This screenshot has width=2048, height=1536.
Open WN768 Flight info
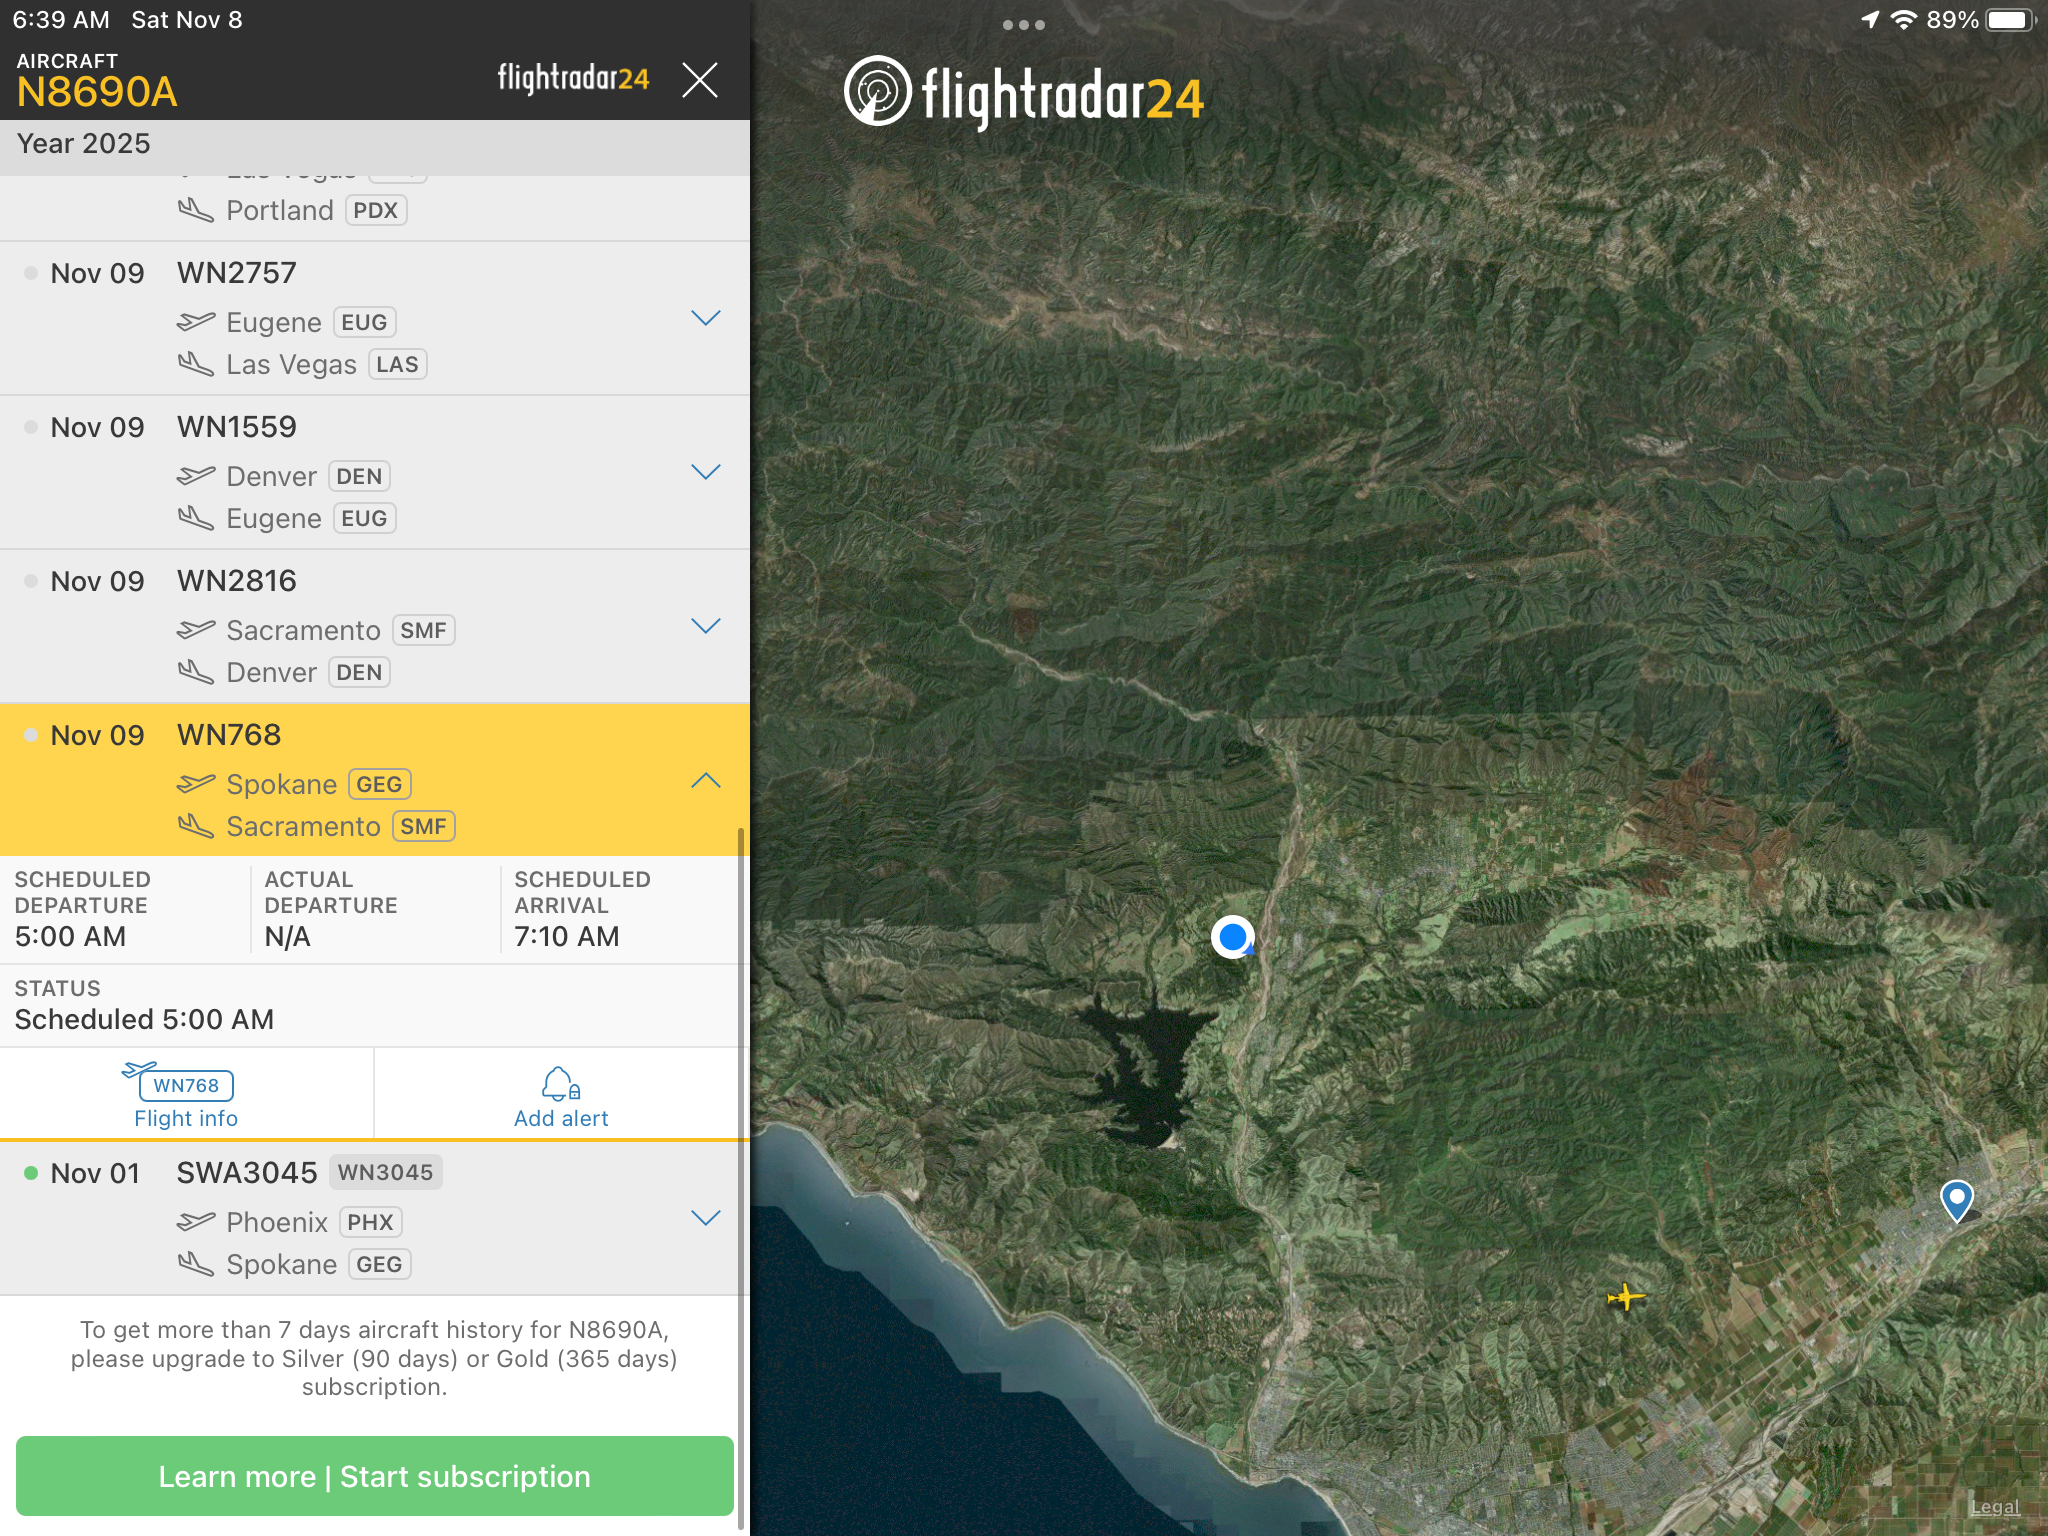tap(186, 1095)
